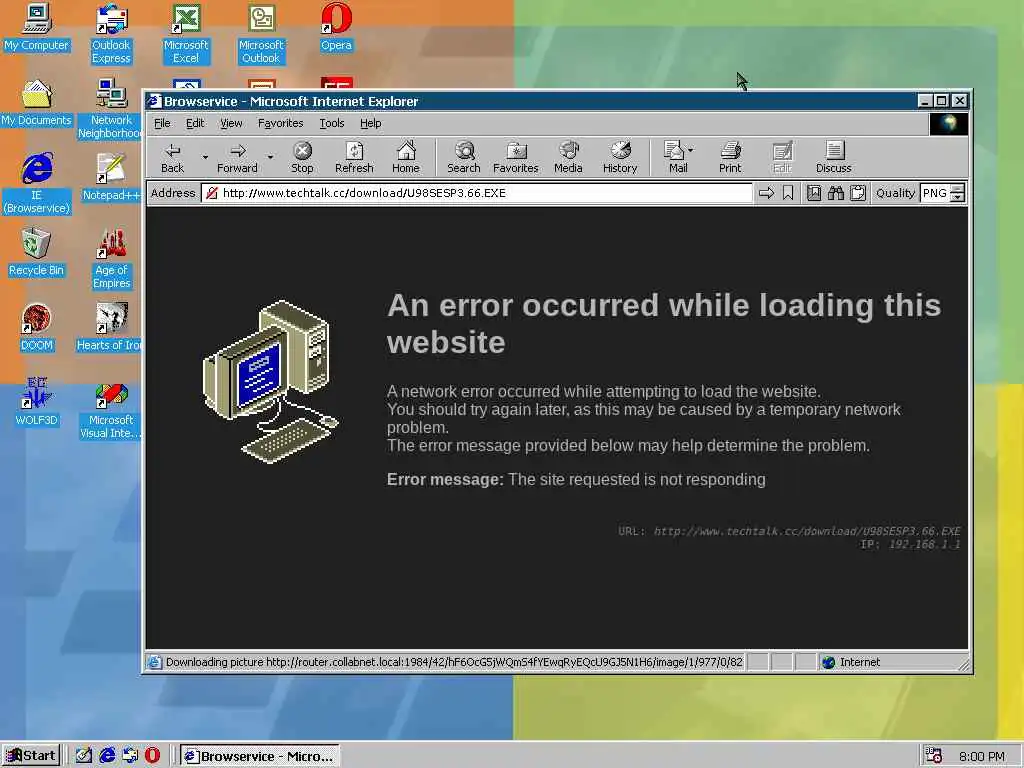Screen dimensions: 1024x768
Task: Click the error computer illustration
Action: pos(271,381)
